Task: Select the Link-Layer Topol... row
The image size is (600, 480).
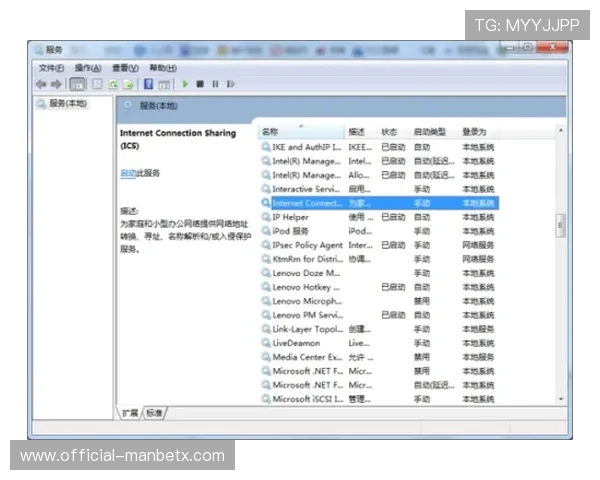Action: coord(380,329)
